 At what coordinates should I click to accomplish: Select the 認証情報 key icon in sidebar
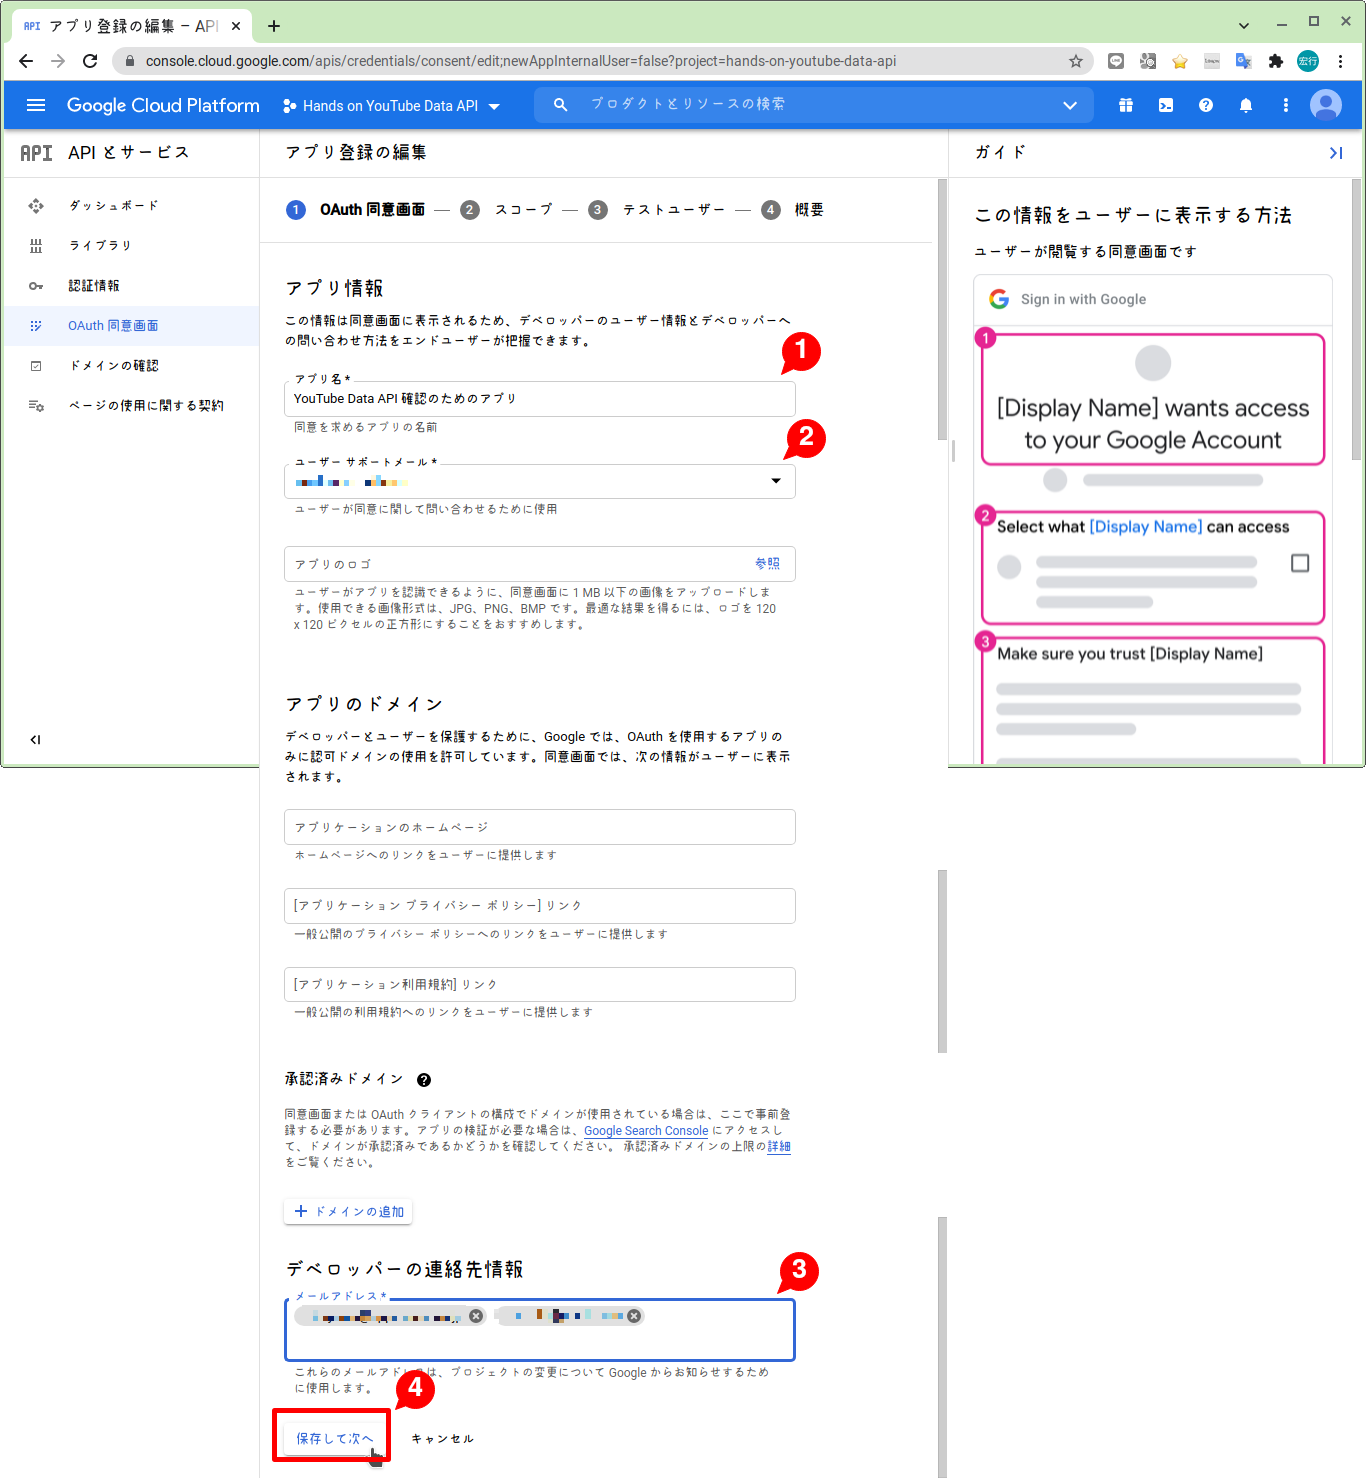[36, 285]
